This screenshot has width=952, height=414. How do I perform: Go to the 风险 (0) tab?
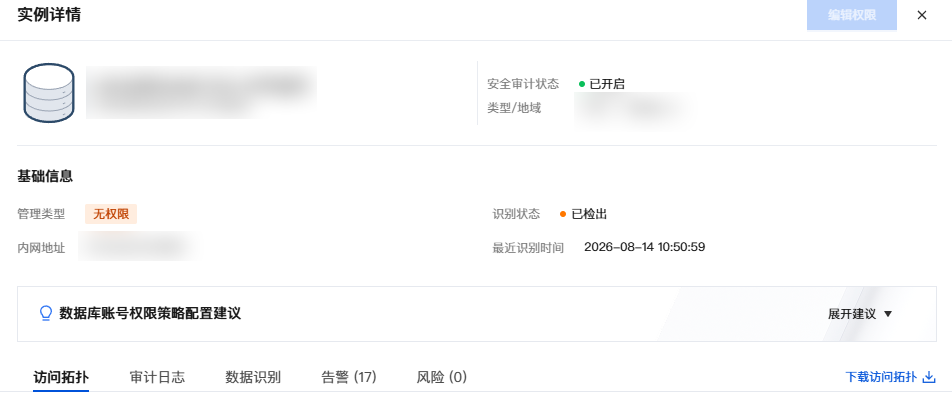click(x=441, y=378)
